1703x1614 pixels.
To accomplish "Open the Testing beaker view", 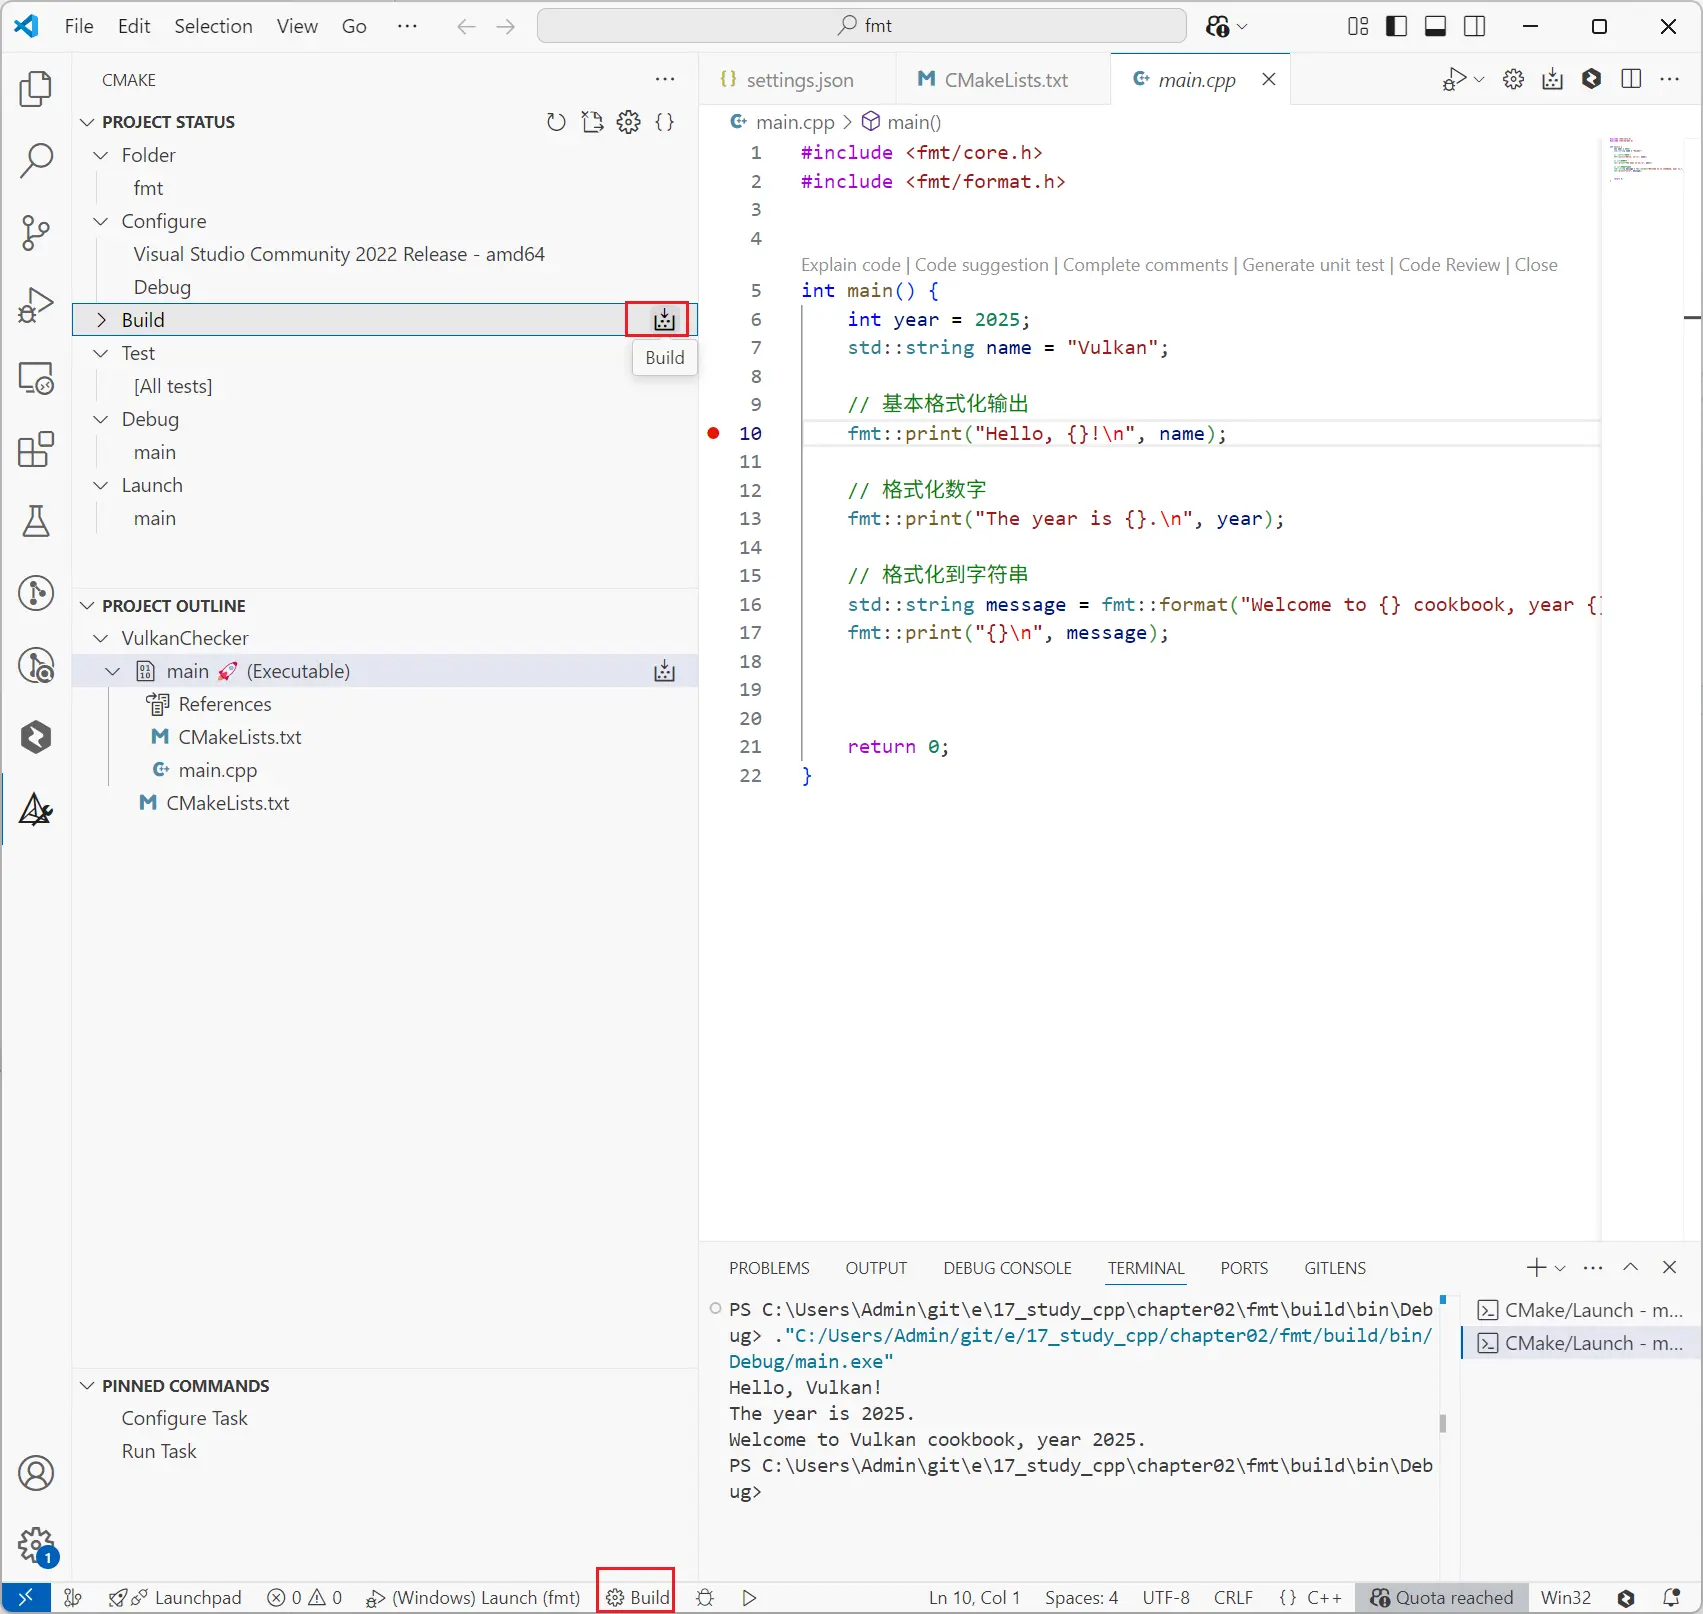I will coord(36,521).
